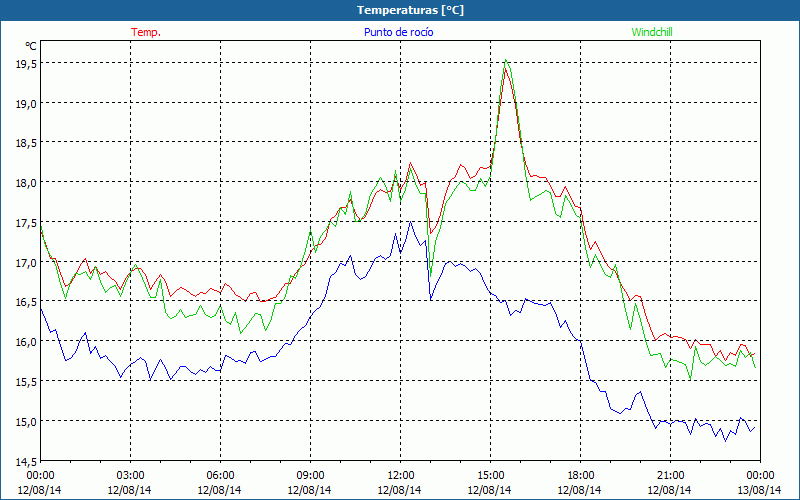Select the red Temp. legend label
Screen dimensions: 800x500
point(146,32)
